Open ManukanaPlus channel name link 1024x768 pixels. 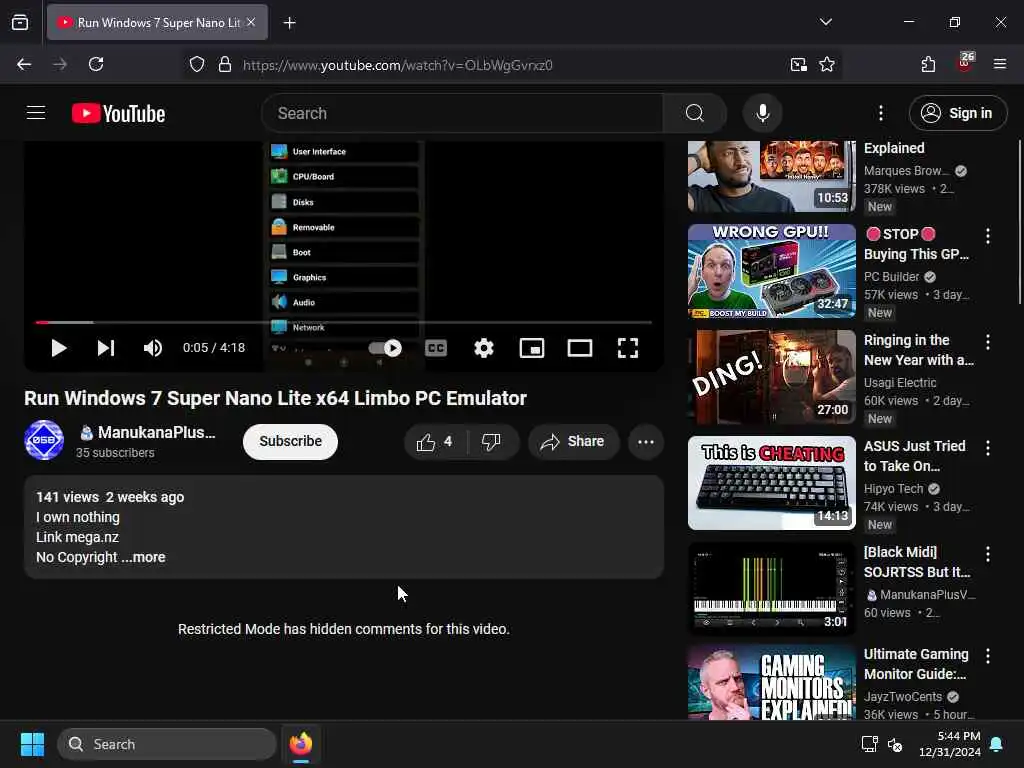click(148, 432)
